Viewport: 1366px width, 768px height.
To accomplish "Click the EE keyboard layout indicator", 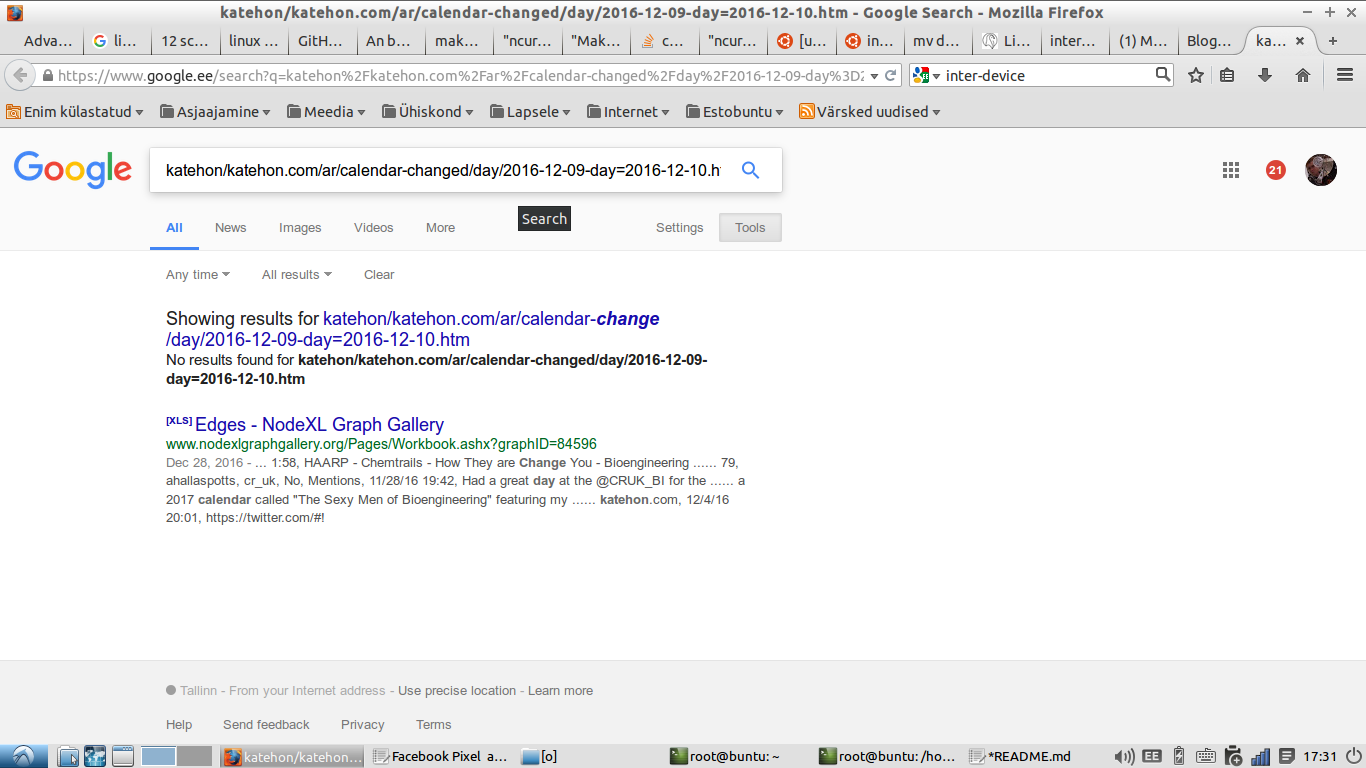I will click(1152, 756).
